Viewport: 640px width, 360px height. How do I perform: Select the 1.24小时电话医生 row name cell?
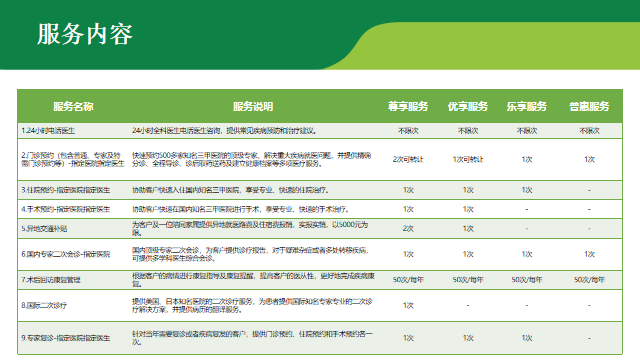(x=48, y=131)
